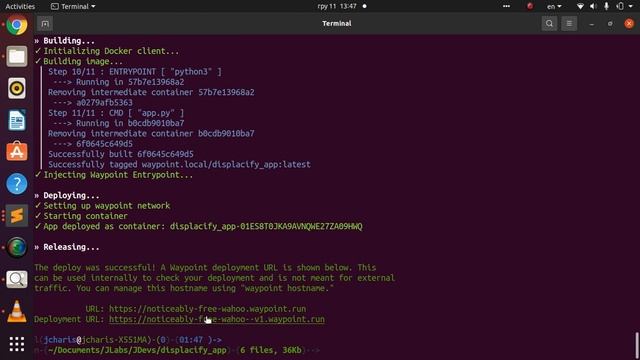Click 'Running in 57b7e13968a2' line
The image size is (640, 360).
[x=119, y=82]
